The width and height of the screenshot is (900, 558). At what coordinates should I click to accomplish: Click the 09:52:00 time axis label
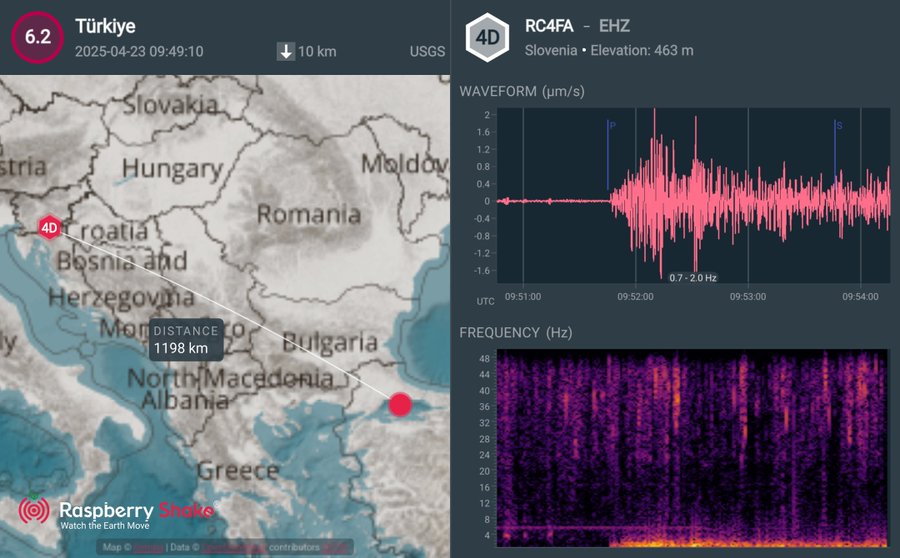635,297
